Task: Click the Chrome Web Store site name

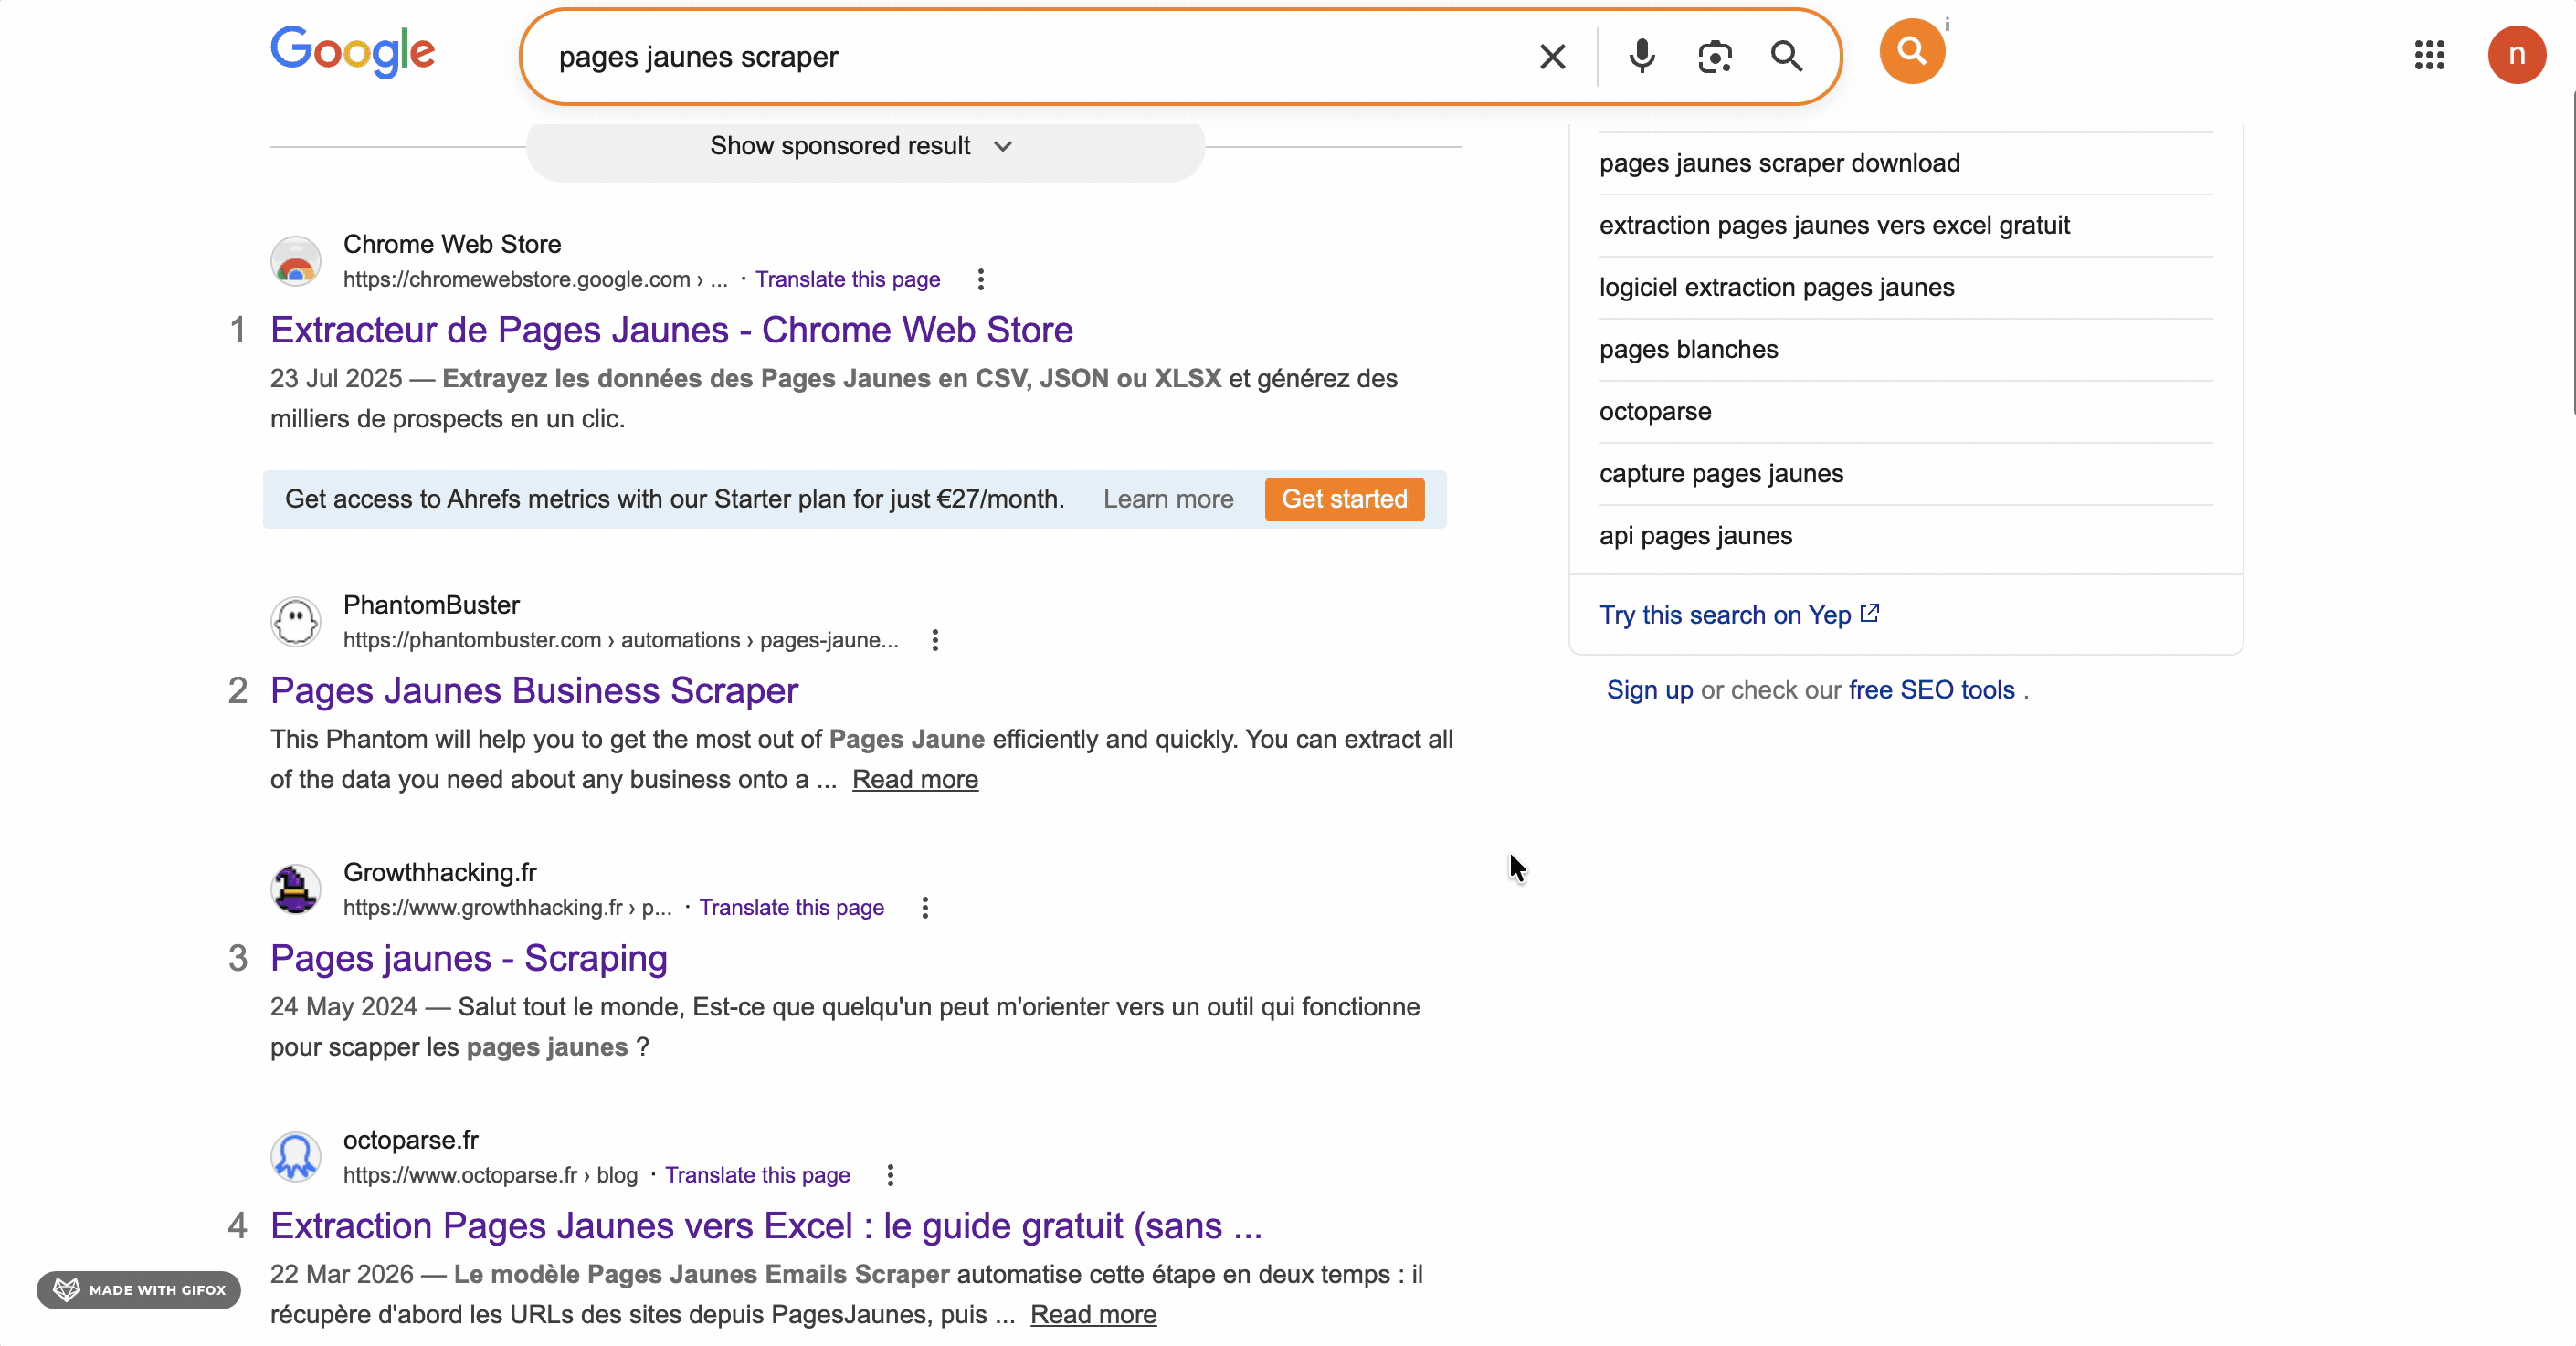Action: point(452,244)
